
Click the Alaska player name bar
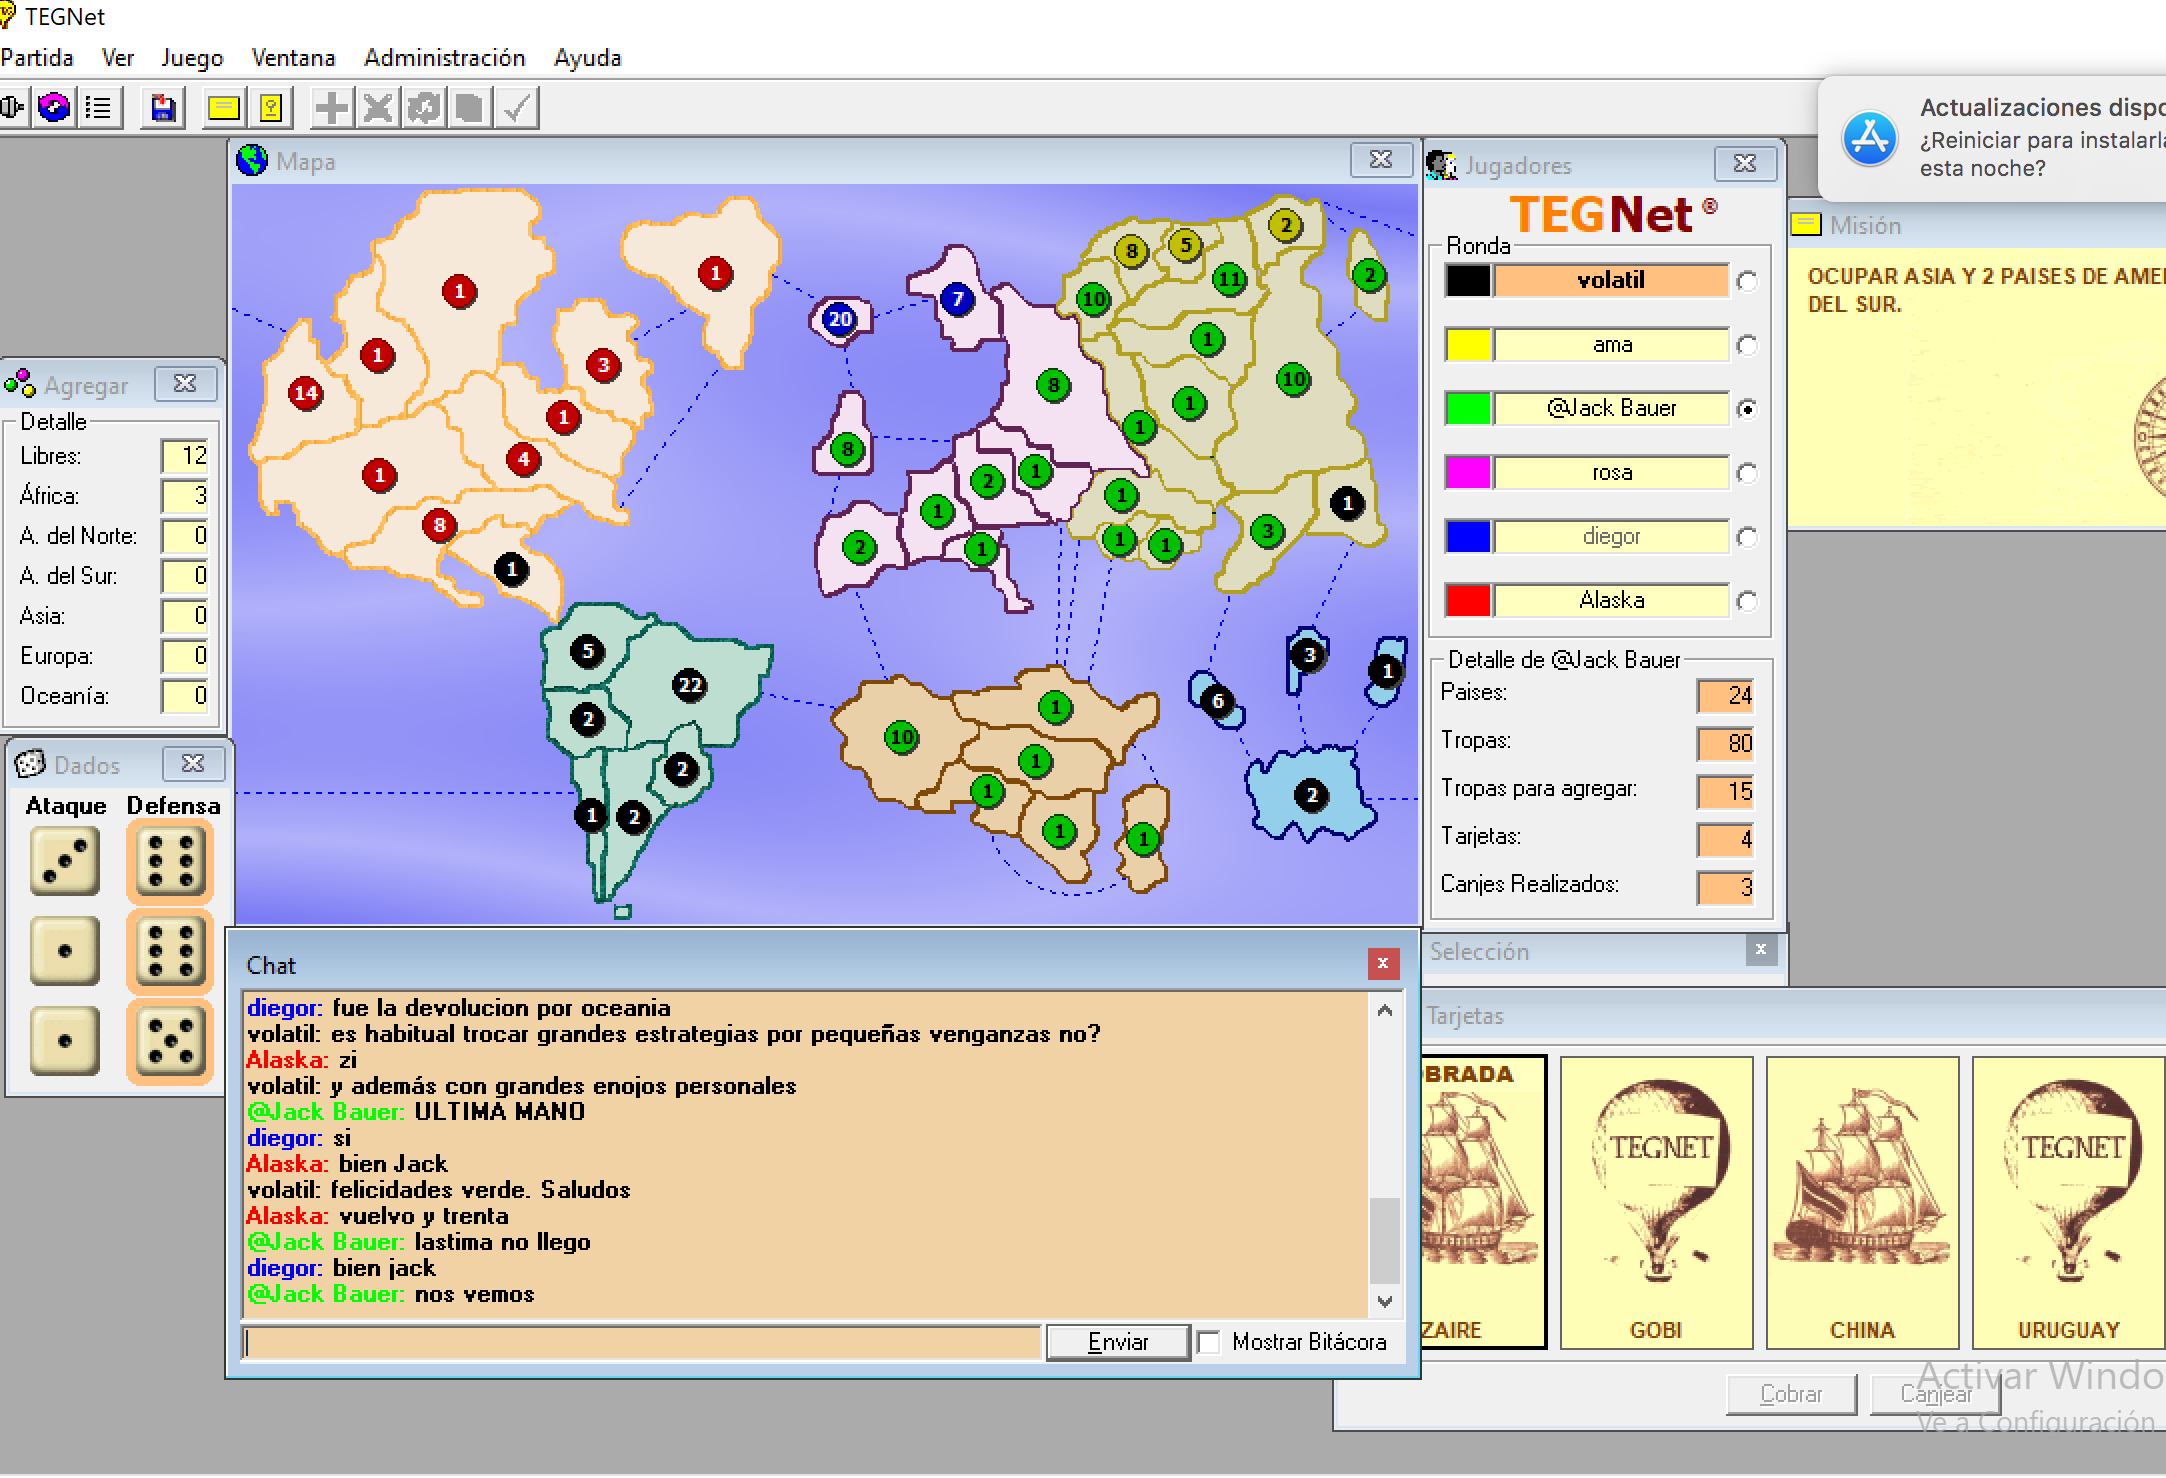(1611, 600)
